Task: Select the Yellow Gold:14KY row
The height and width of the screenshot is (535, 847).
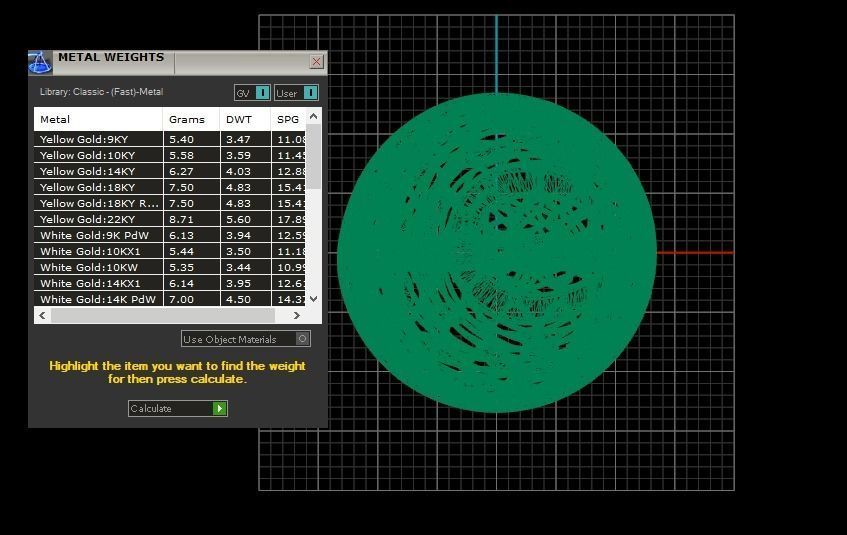Action: [170, 171]
